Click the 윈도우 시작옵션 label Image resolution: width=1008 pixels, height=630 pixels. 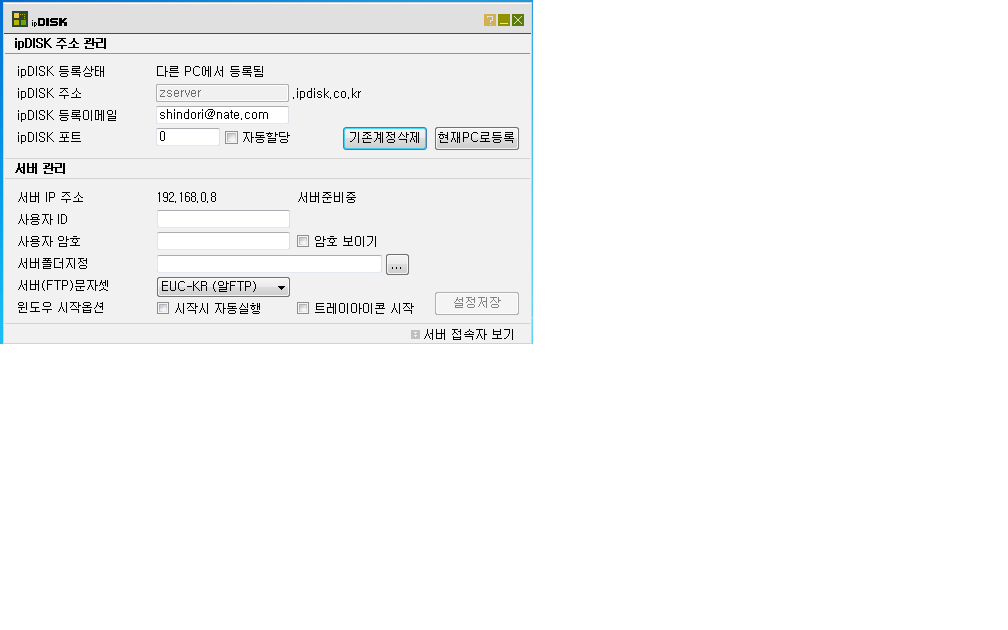(60, 307)
